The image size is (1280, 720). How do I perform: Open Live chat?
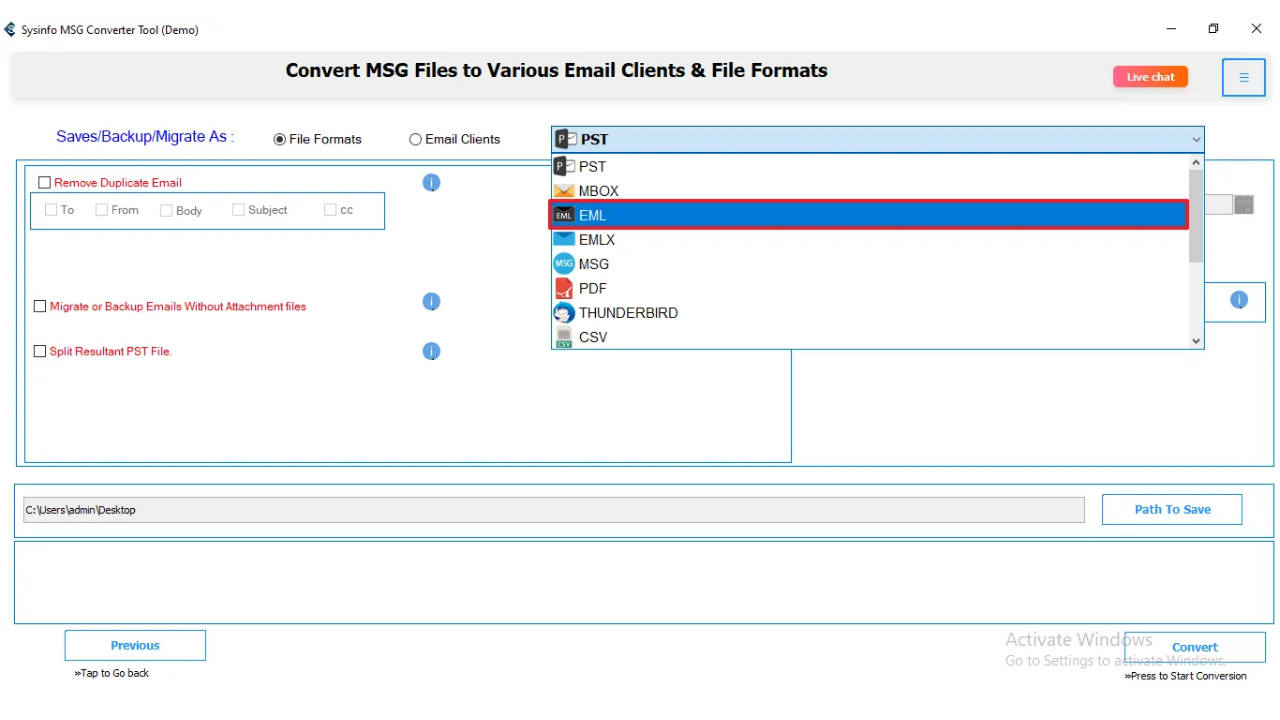[1150, 77]
